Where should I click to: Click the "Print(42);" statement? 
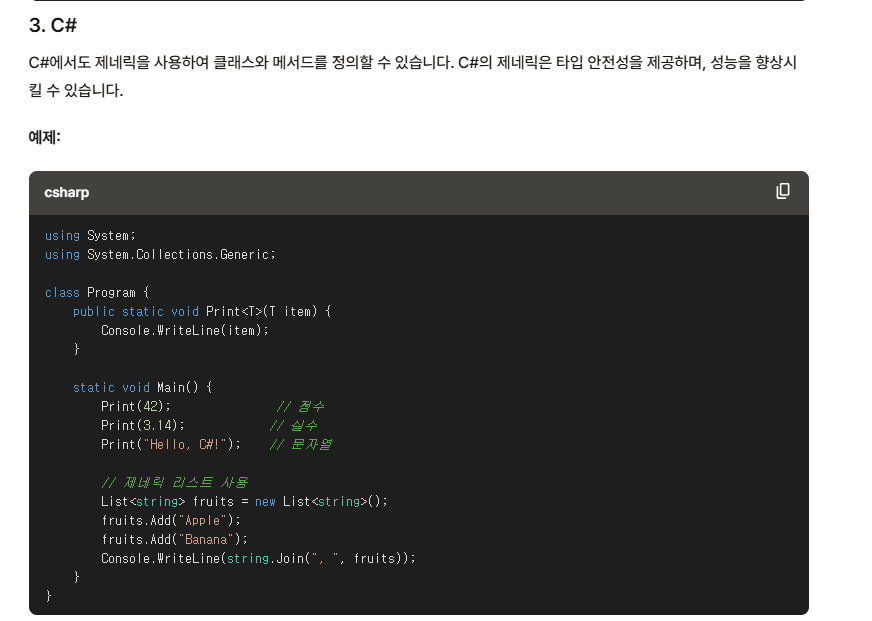point(136,406)
